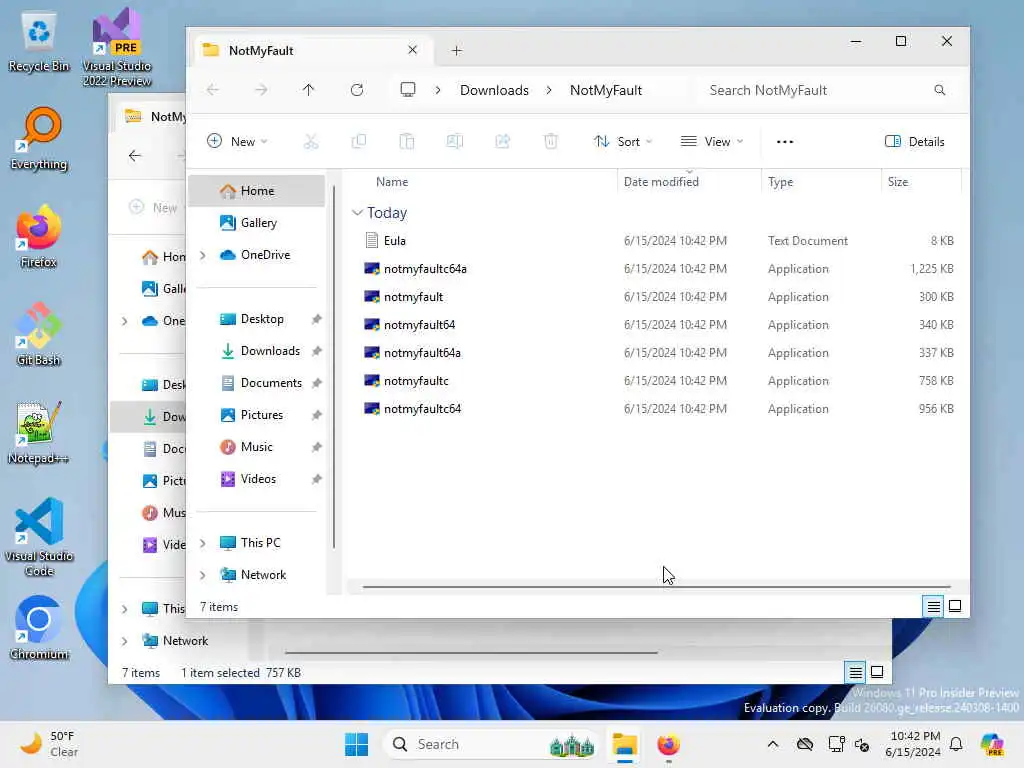Open Everything search desktop shortcut

click(x=39, y=138)
